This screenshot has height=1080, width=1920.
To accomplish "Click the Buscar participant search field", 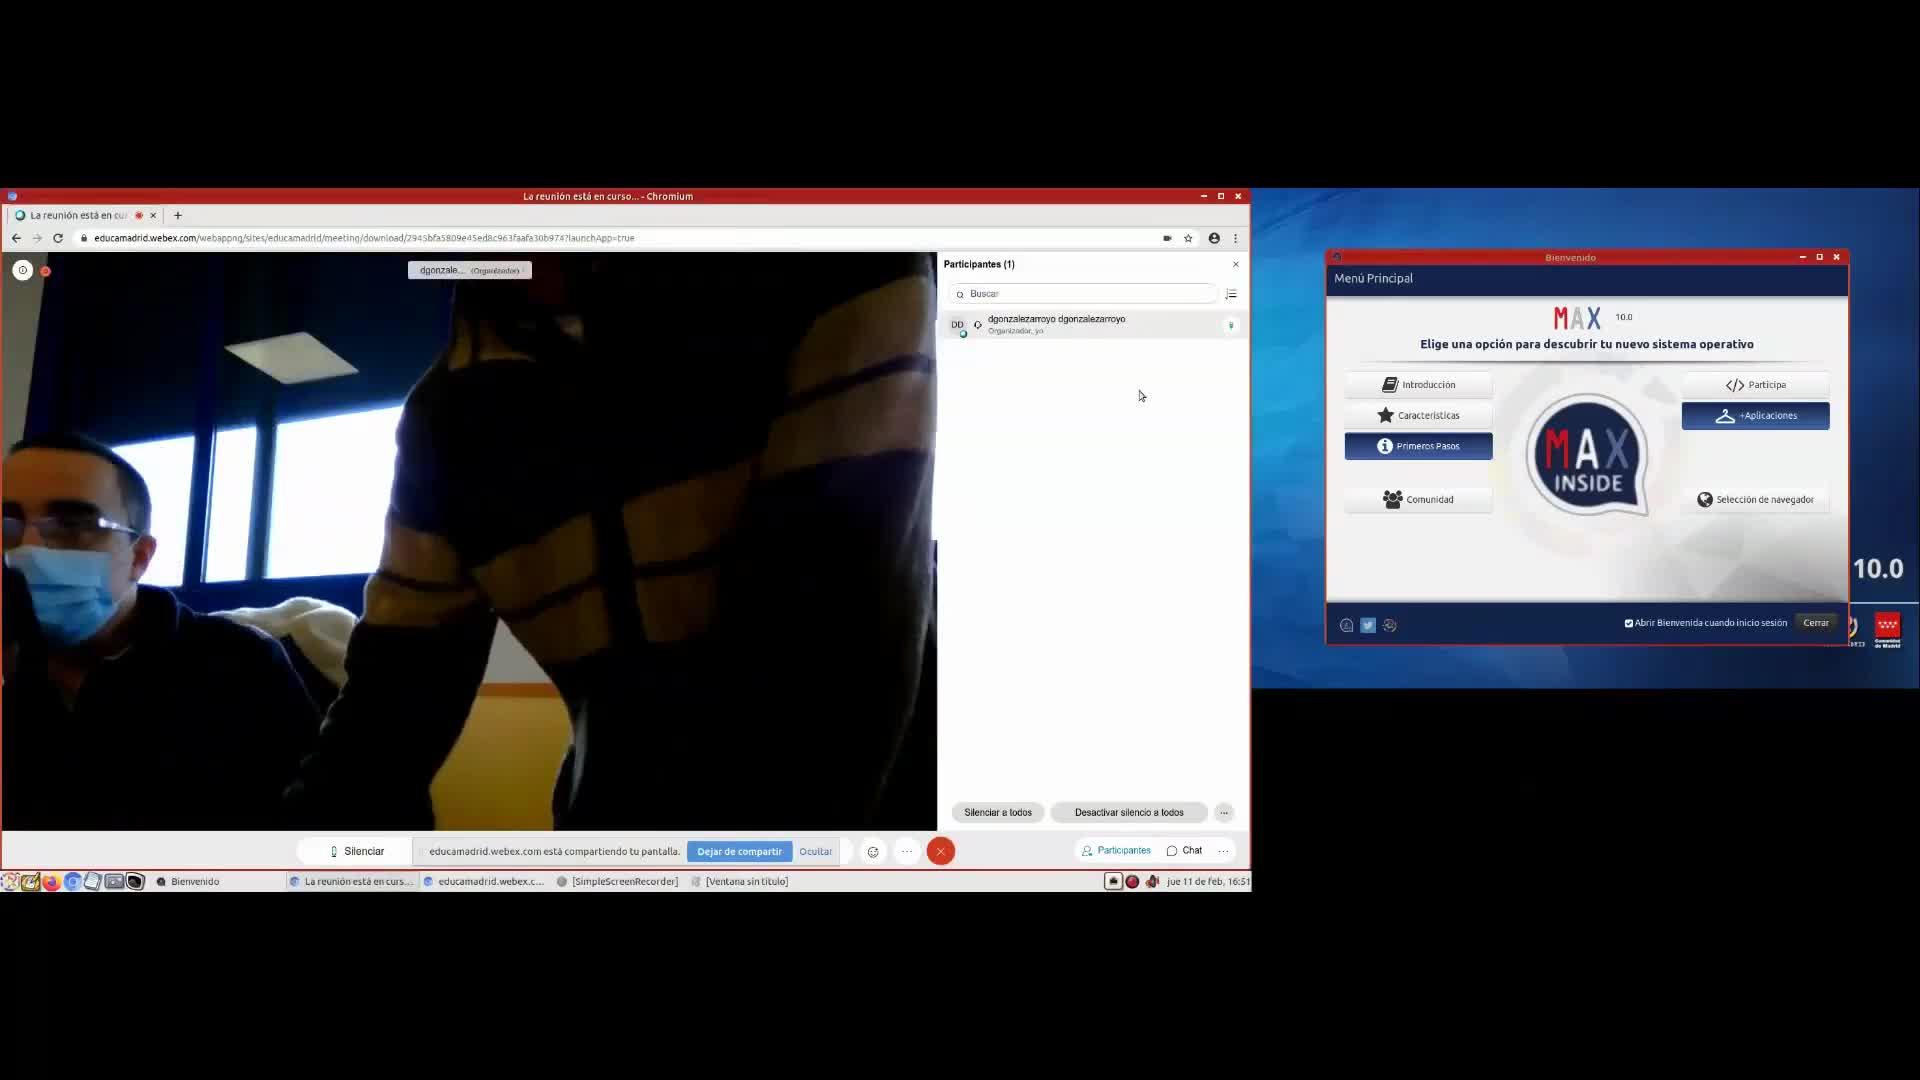I will 1085,294.
